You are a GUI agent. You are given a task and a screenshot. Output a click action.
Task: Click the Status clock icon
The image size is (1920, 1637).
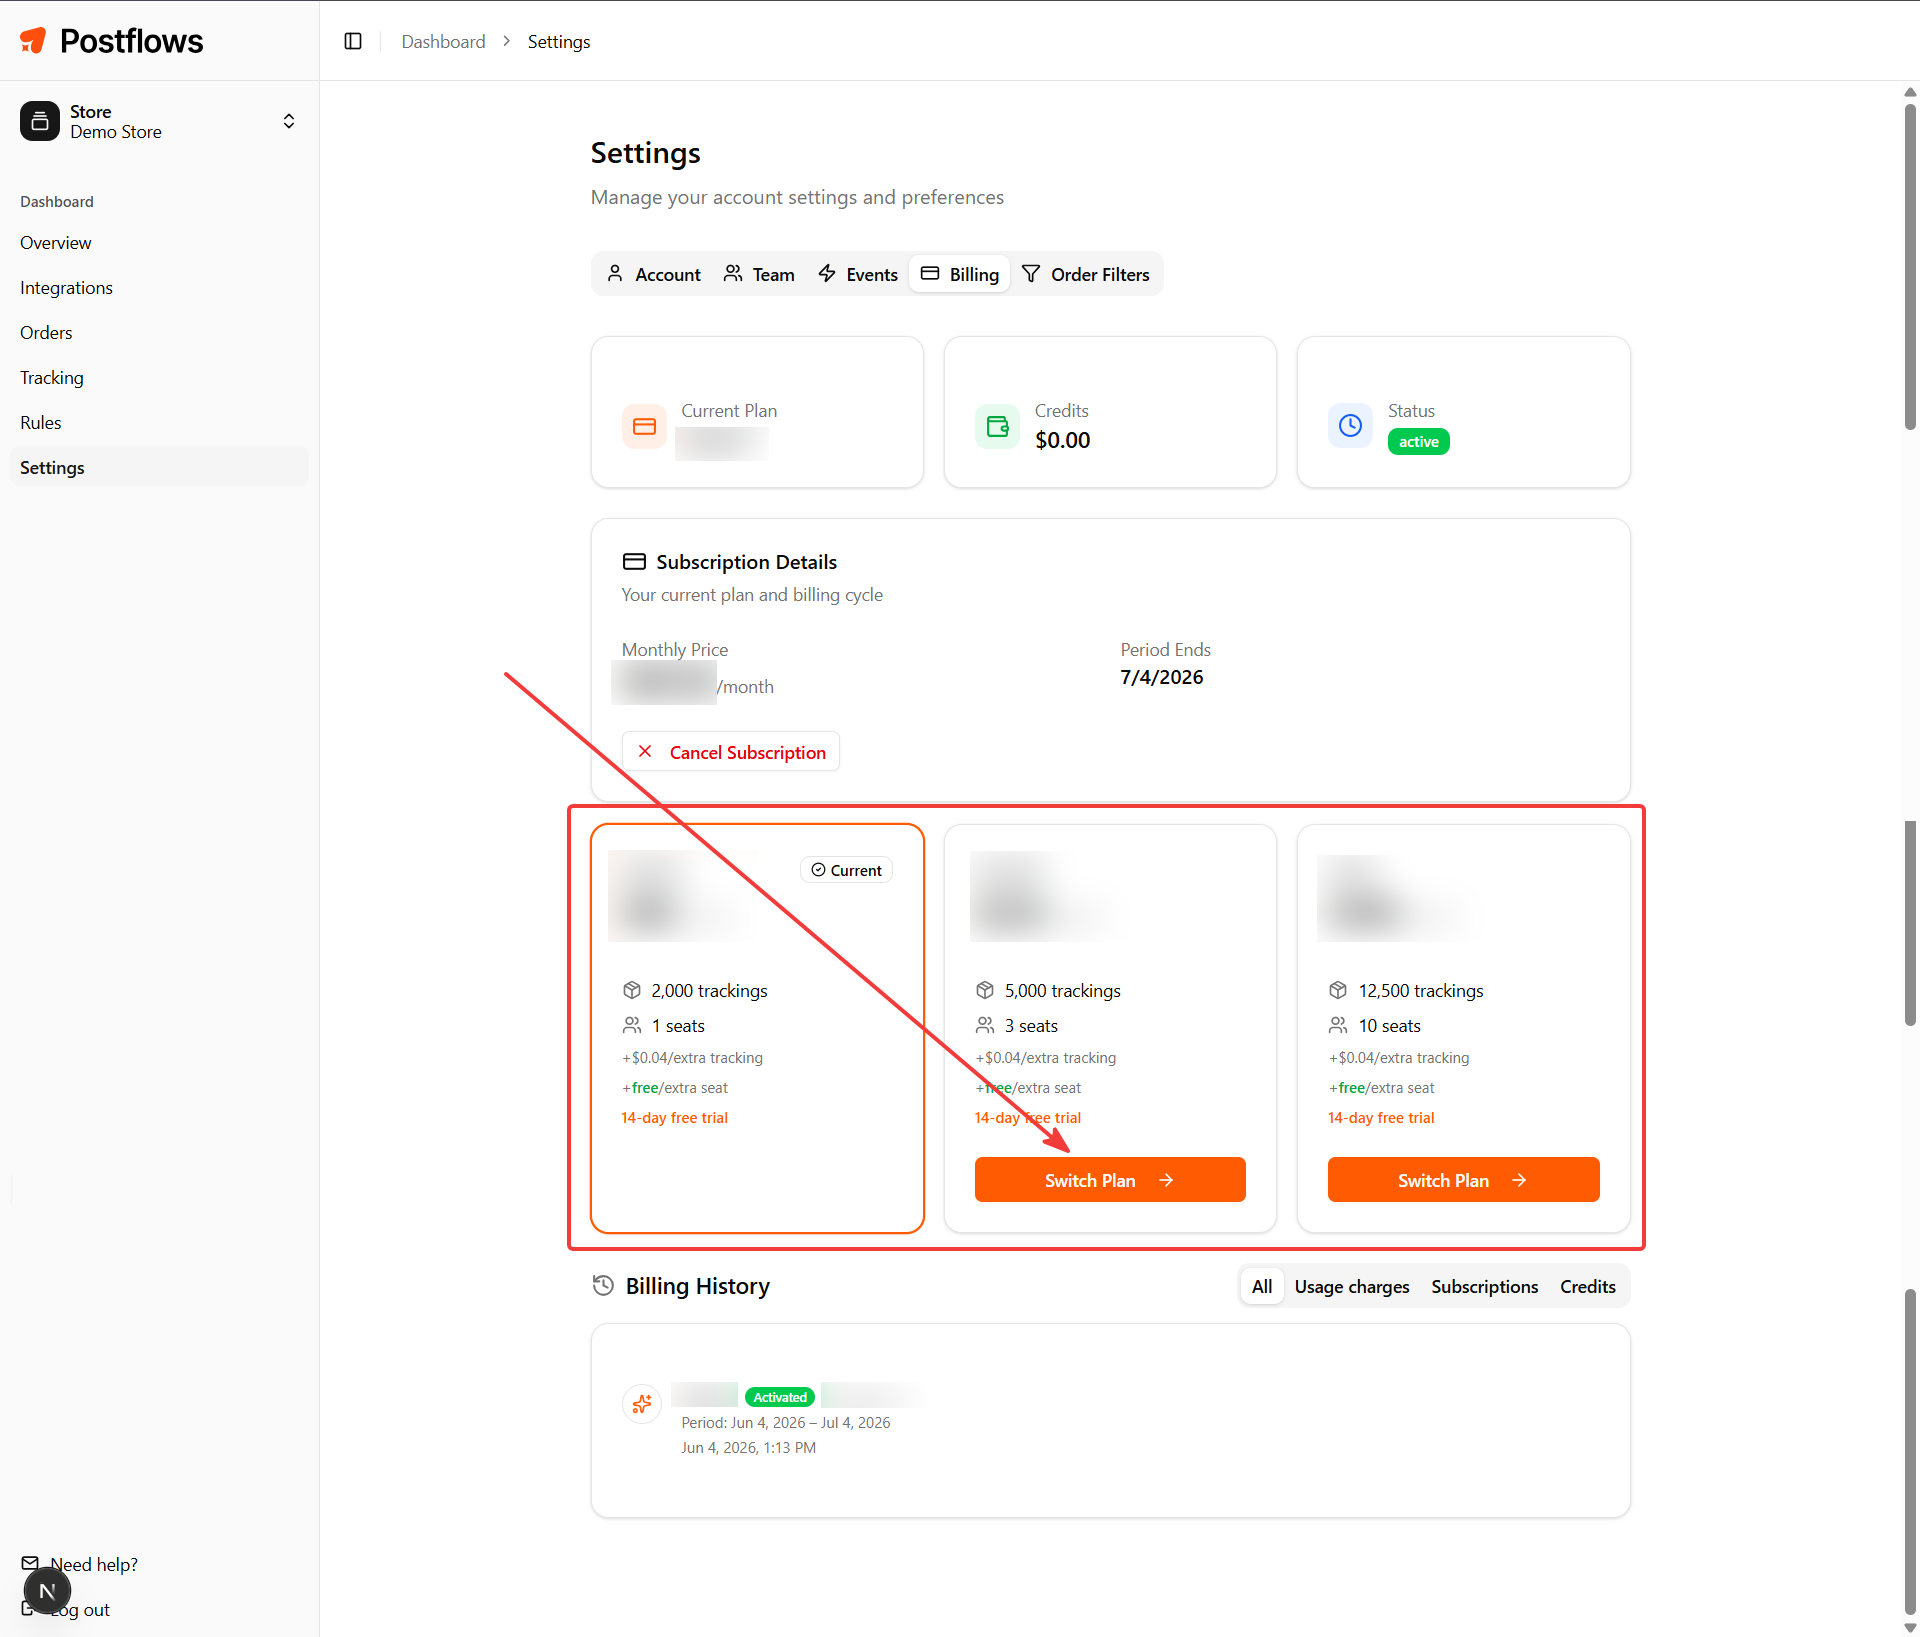click(1350, 426)
